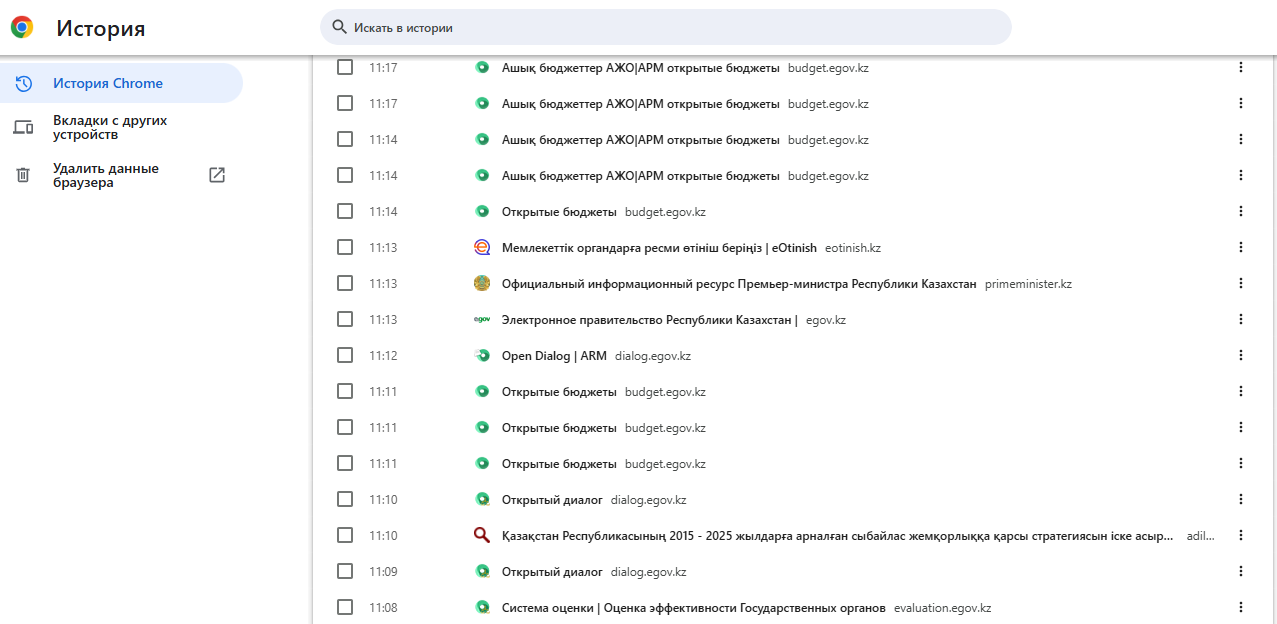This screenshot has width=1277, height=624.
Task: Click the Система оценки entry favicon
Action: click(x=482, y=608)
